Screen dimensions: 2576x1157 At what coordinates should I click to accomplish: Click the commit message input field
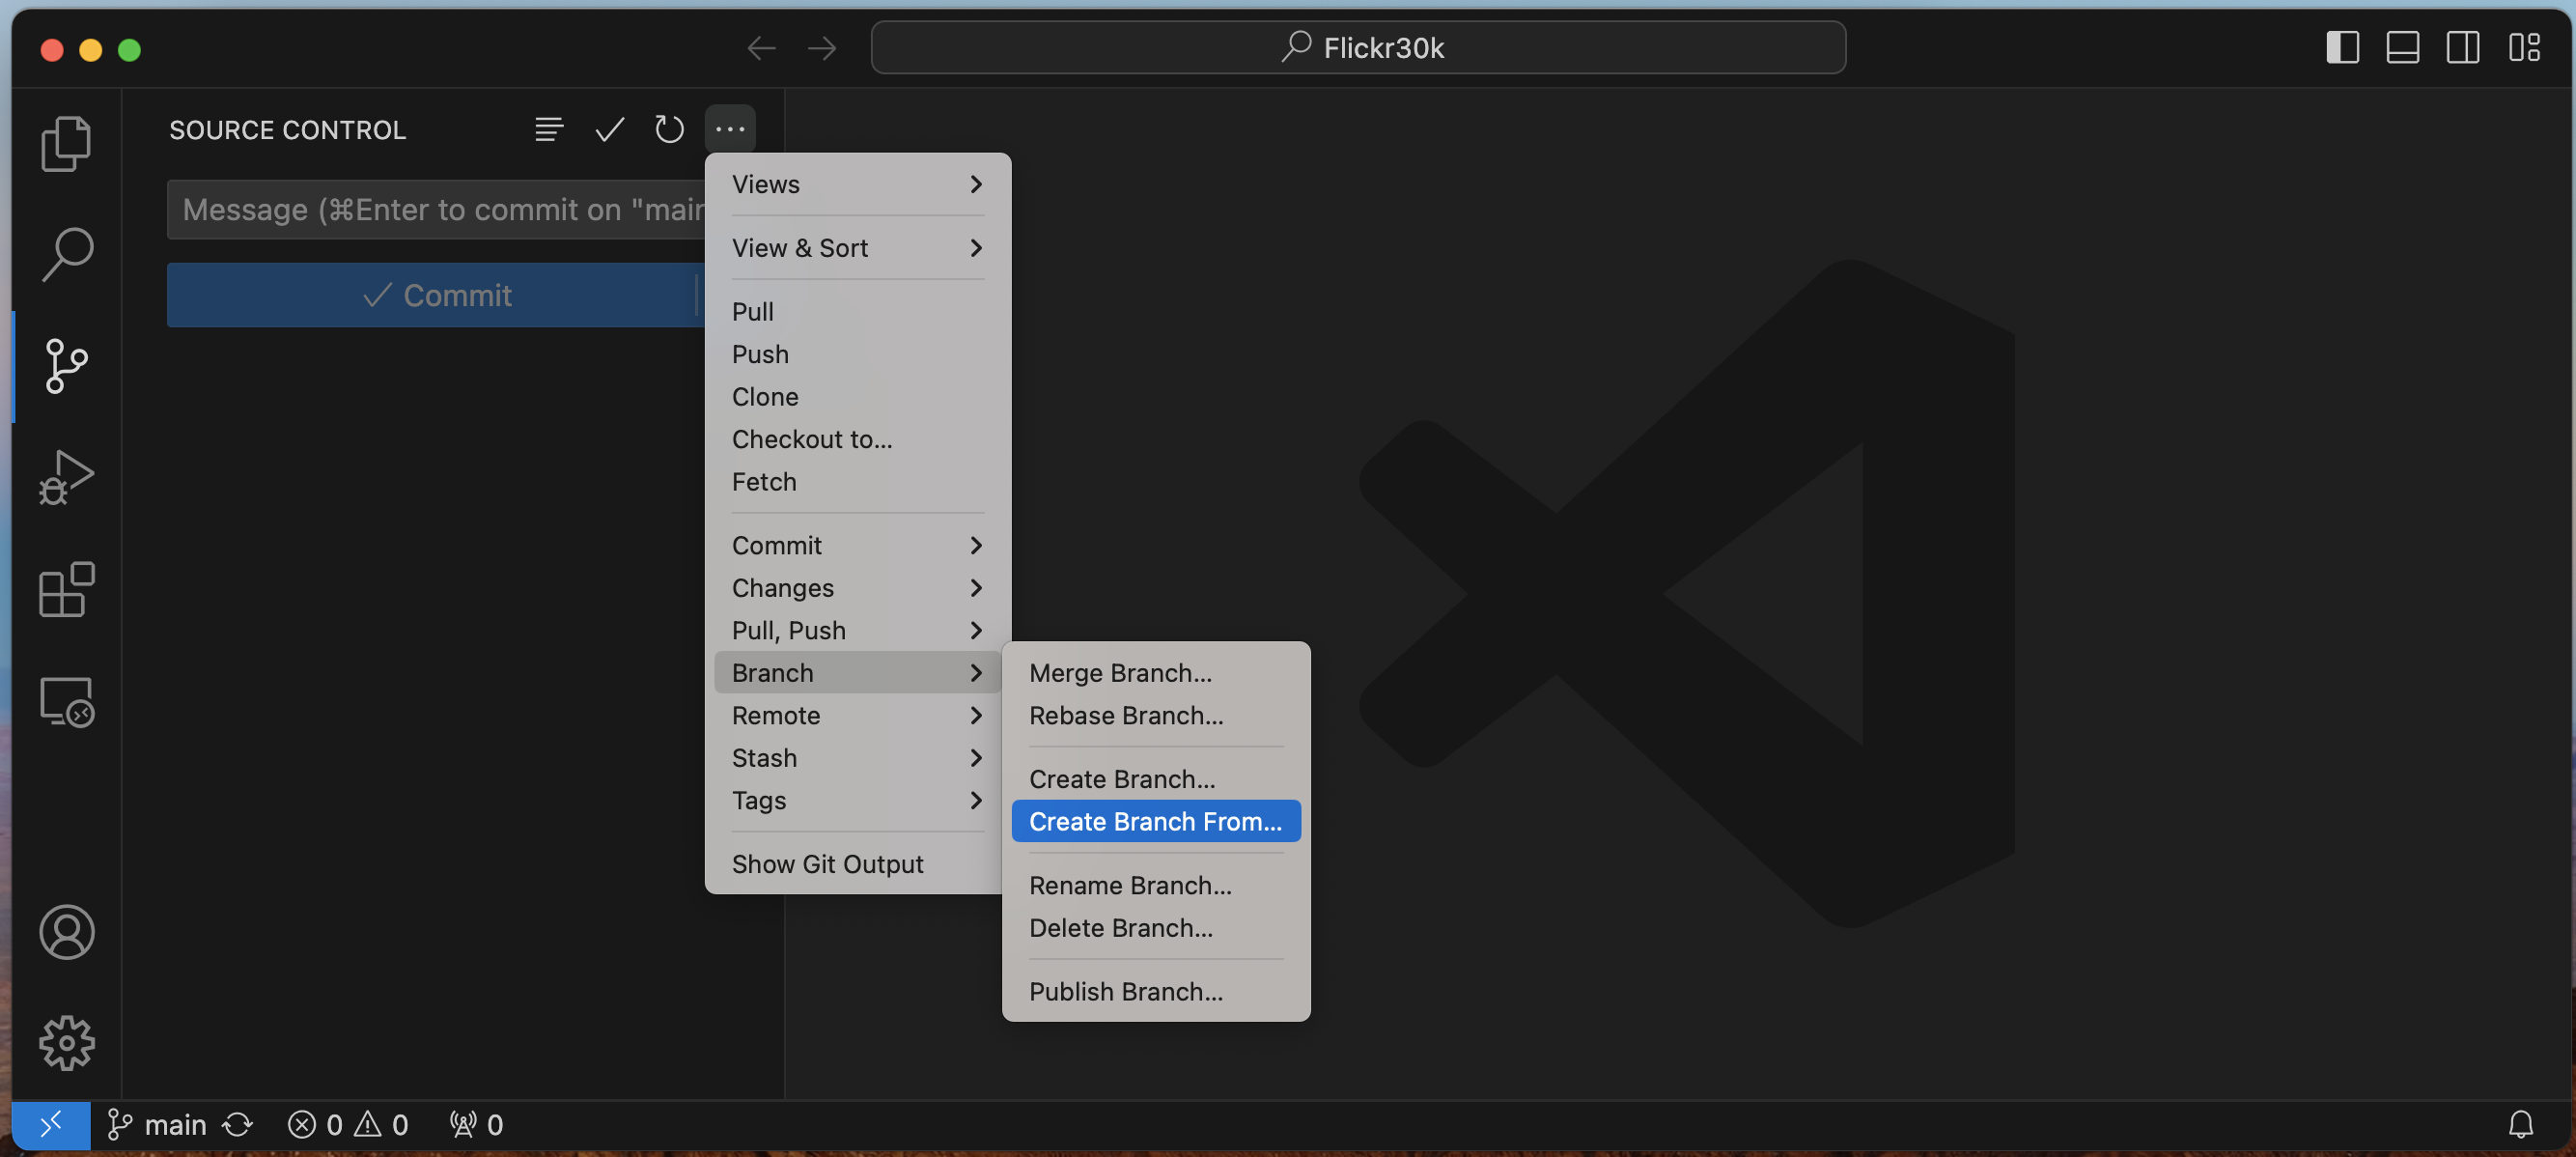click(x=437, y=210)
